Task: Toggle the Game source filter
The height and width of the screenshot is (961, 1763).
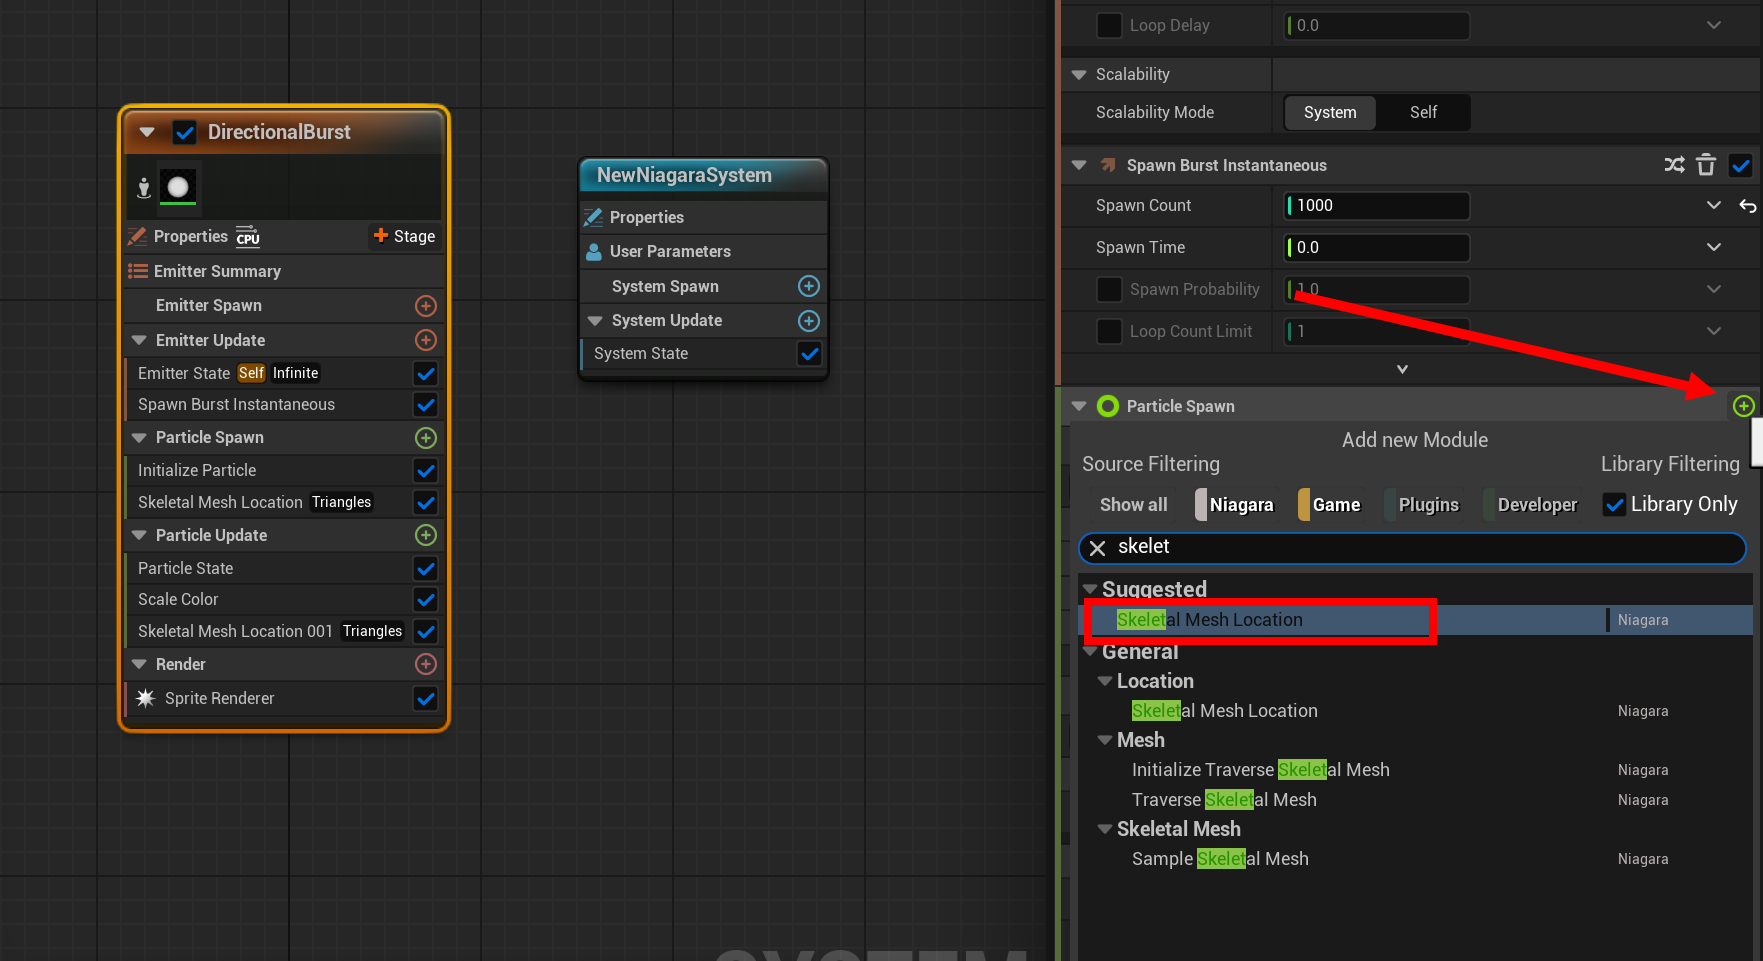Action: (x=1331, y=505)
